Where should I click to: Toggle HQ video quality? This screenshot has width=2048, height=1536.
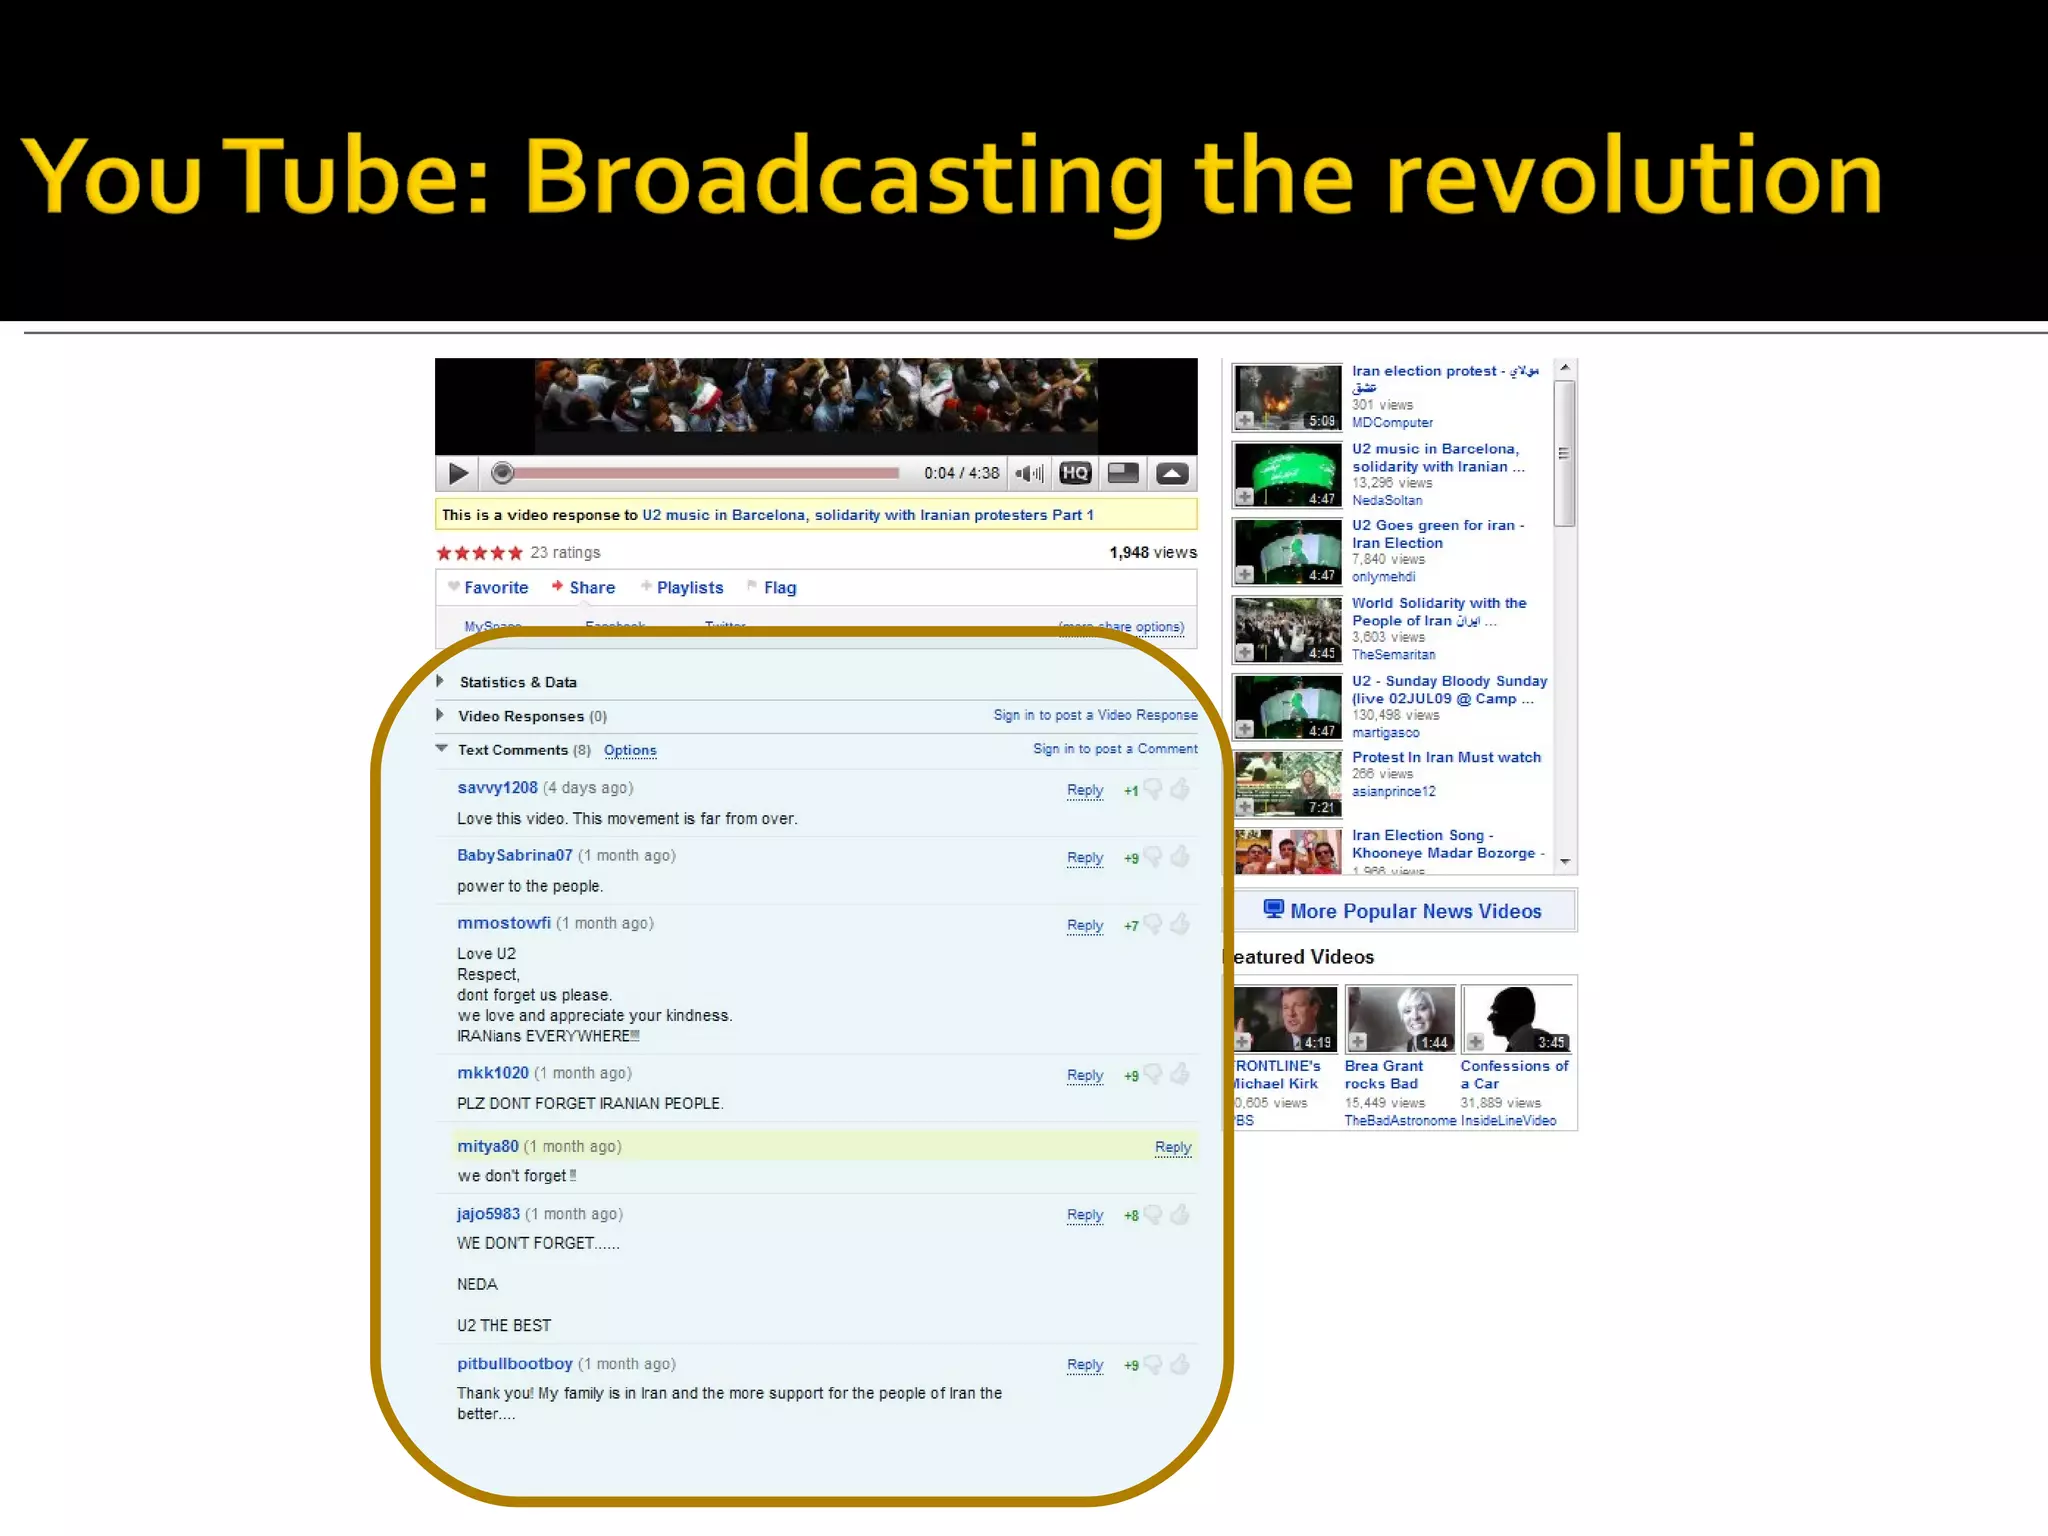point(1075,474)
